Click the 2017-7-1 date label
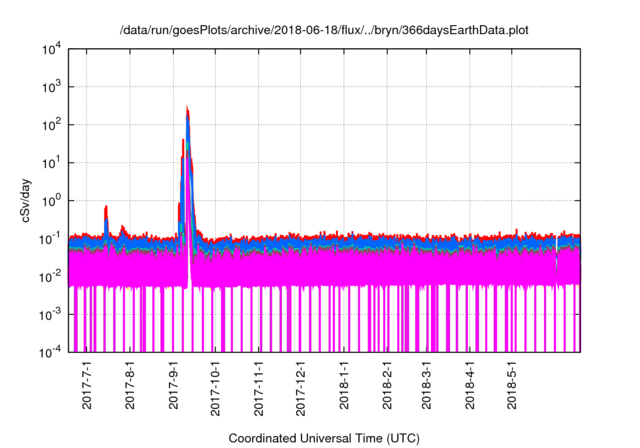The width and height of the screenshot is (640, 448). [87, 385]
